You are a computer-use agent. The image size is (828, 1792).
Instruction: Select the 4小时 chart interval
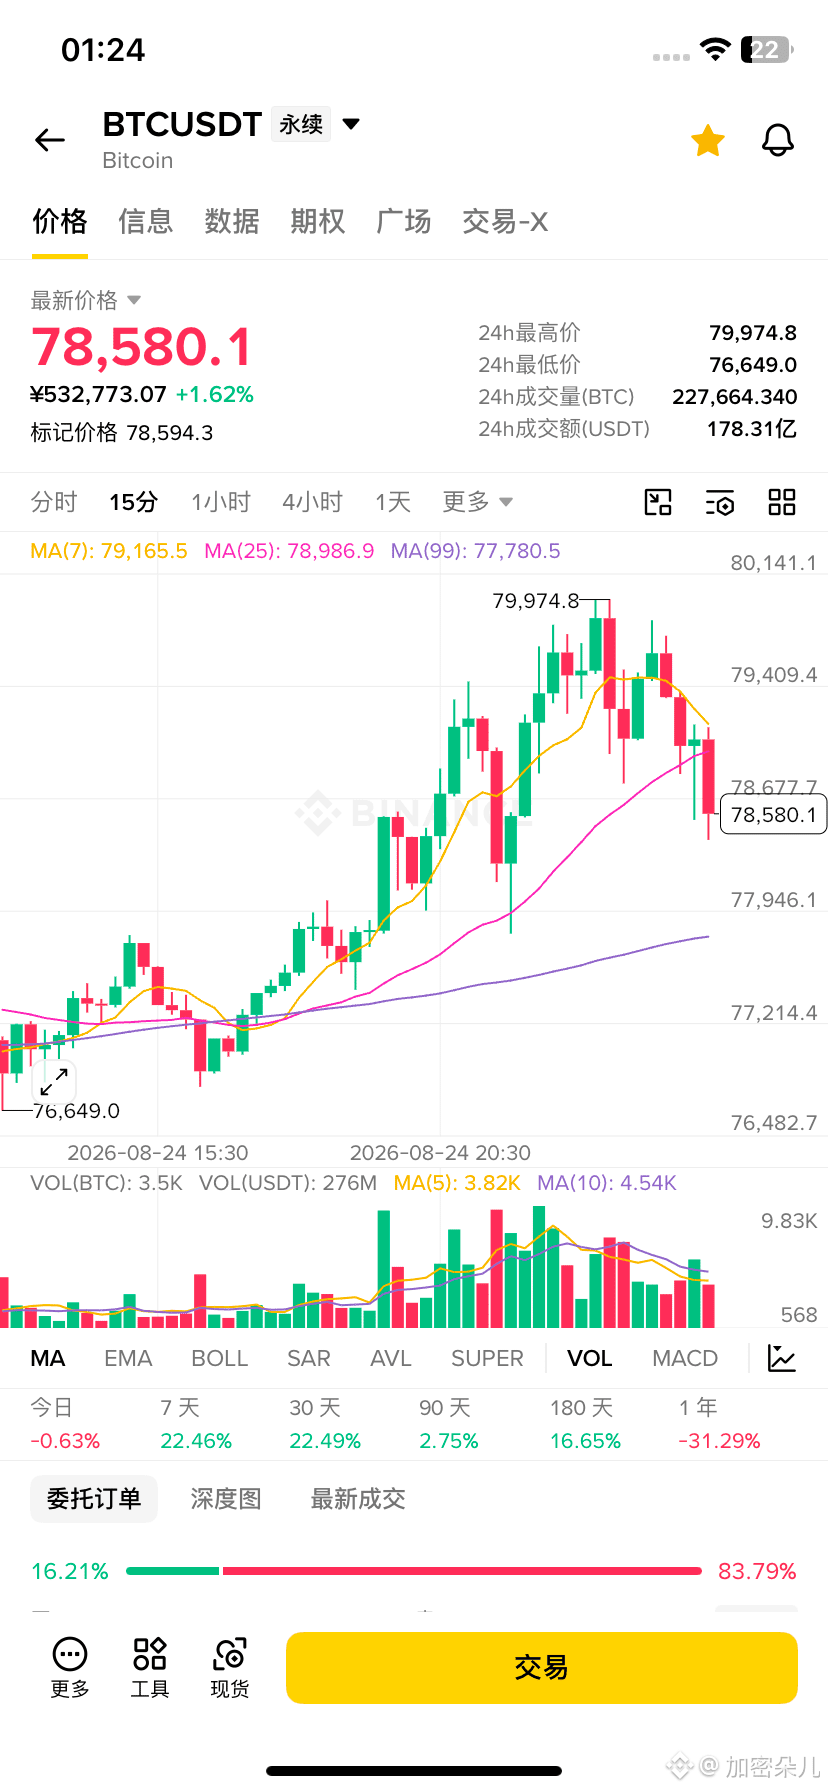(312, 502)
